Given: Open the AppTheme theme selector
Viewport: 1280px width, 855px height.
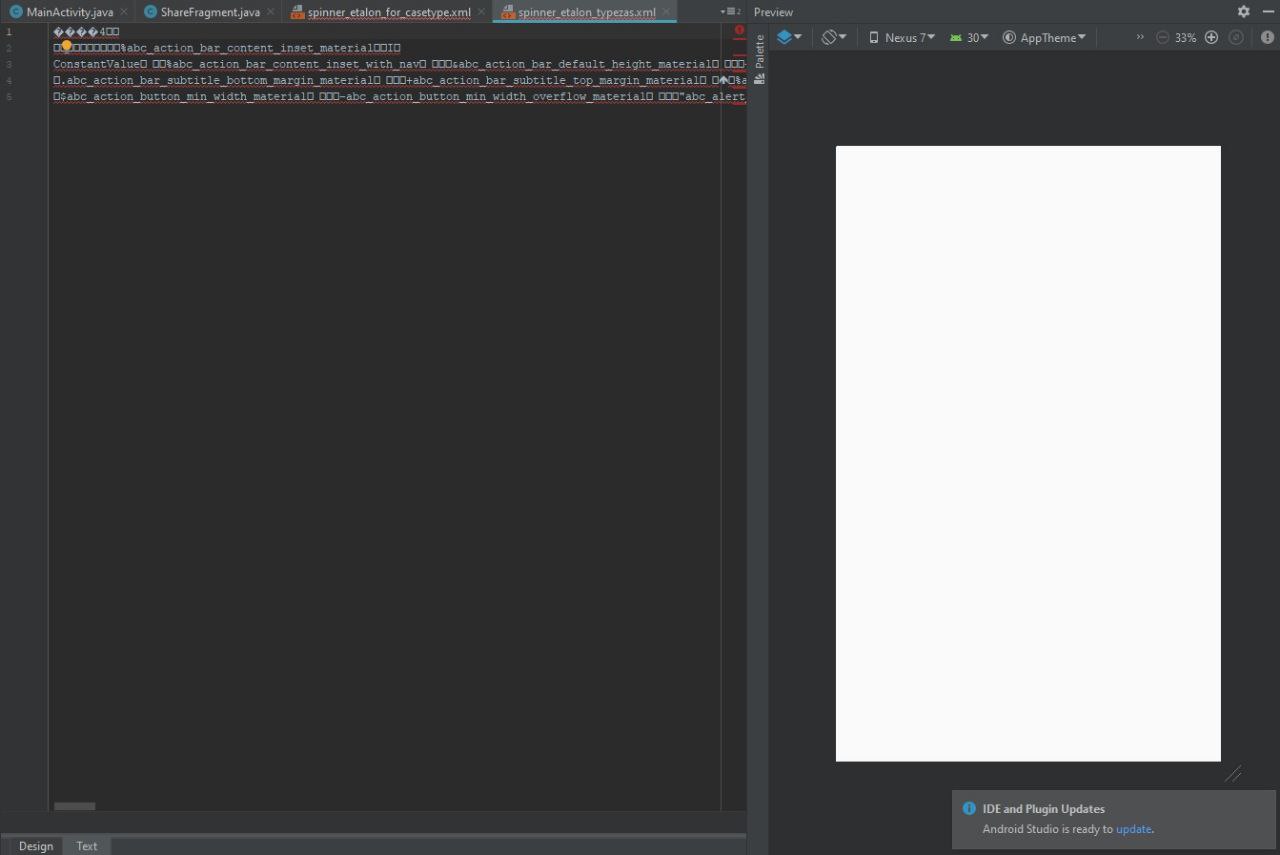Looking at the screenshot, I should tap(1044, 37).
